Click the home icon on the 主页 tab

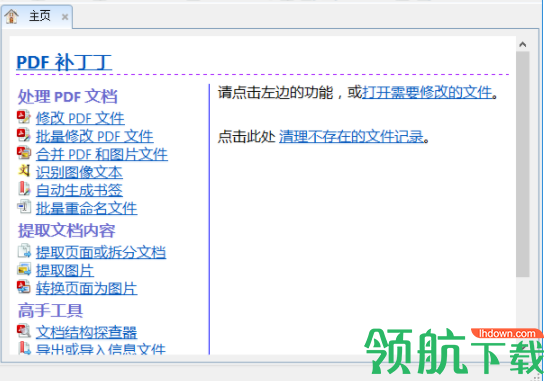[11, 16]
